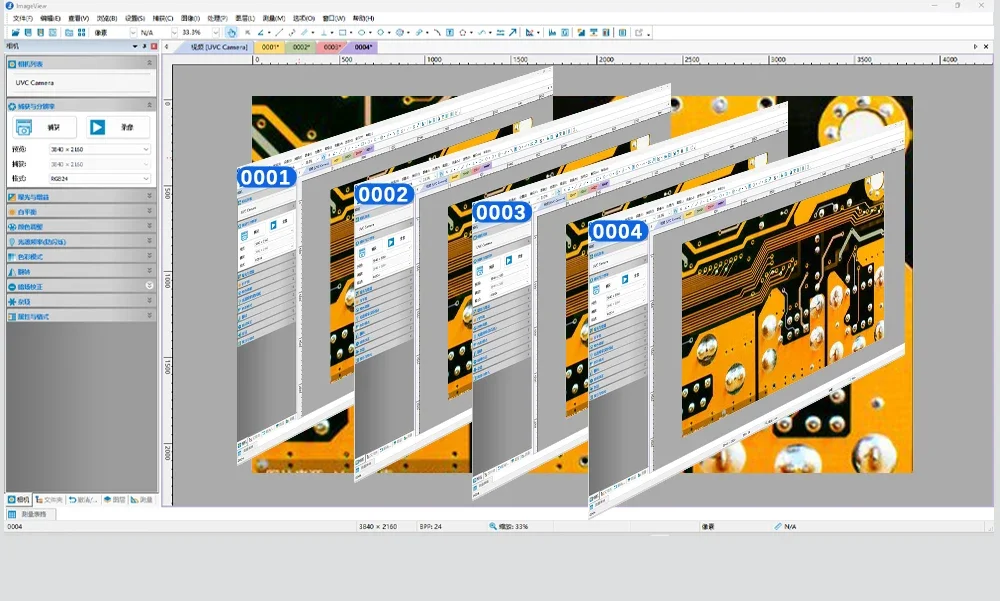
Task: Switch to the 相机 bottom panel tab
Action: [18, 500]
